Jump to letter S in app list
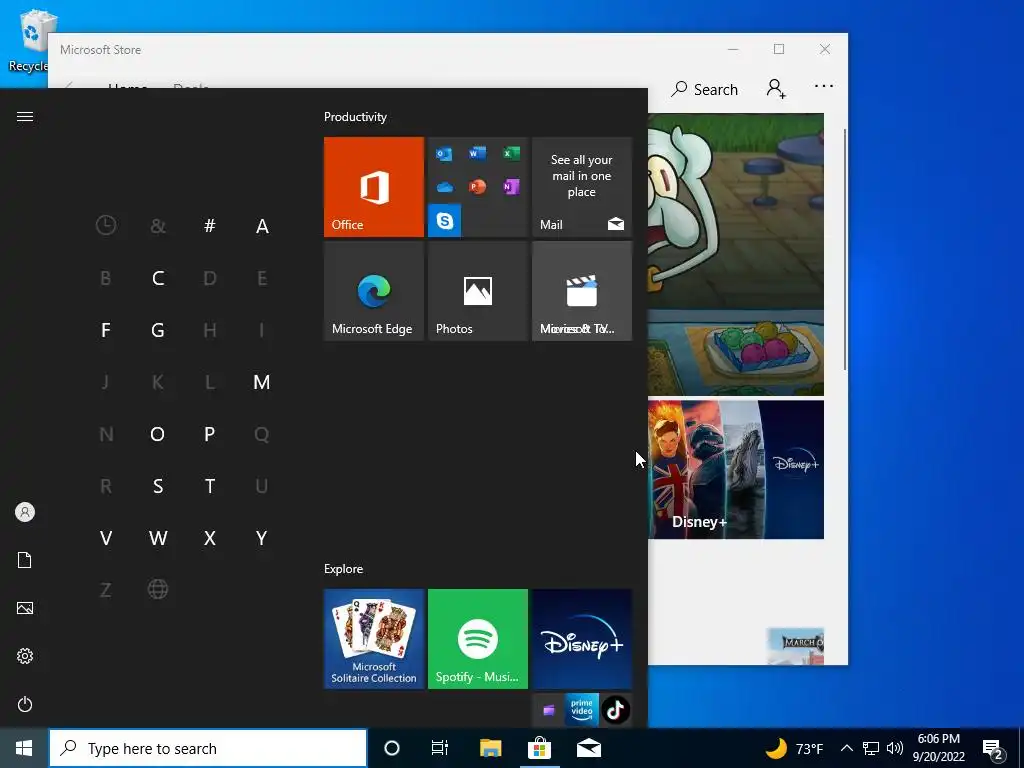 point(158,486)
